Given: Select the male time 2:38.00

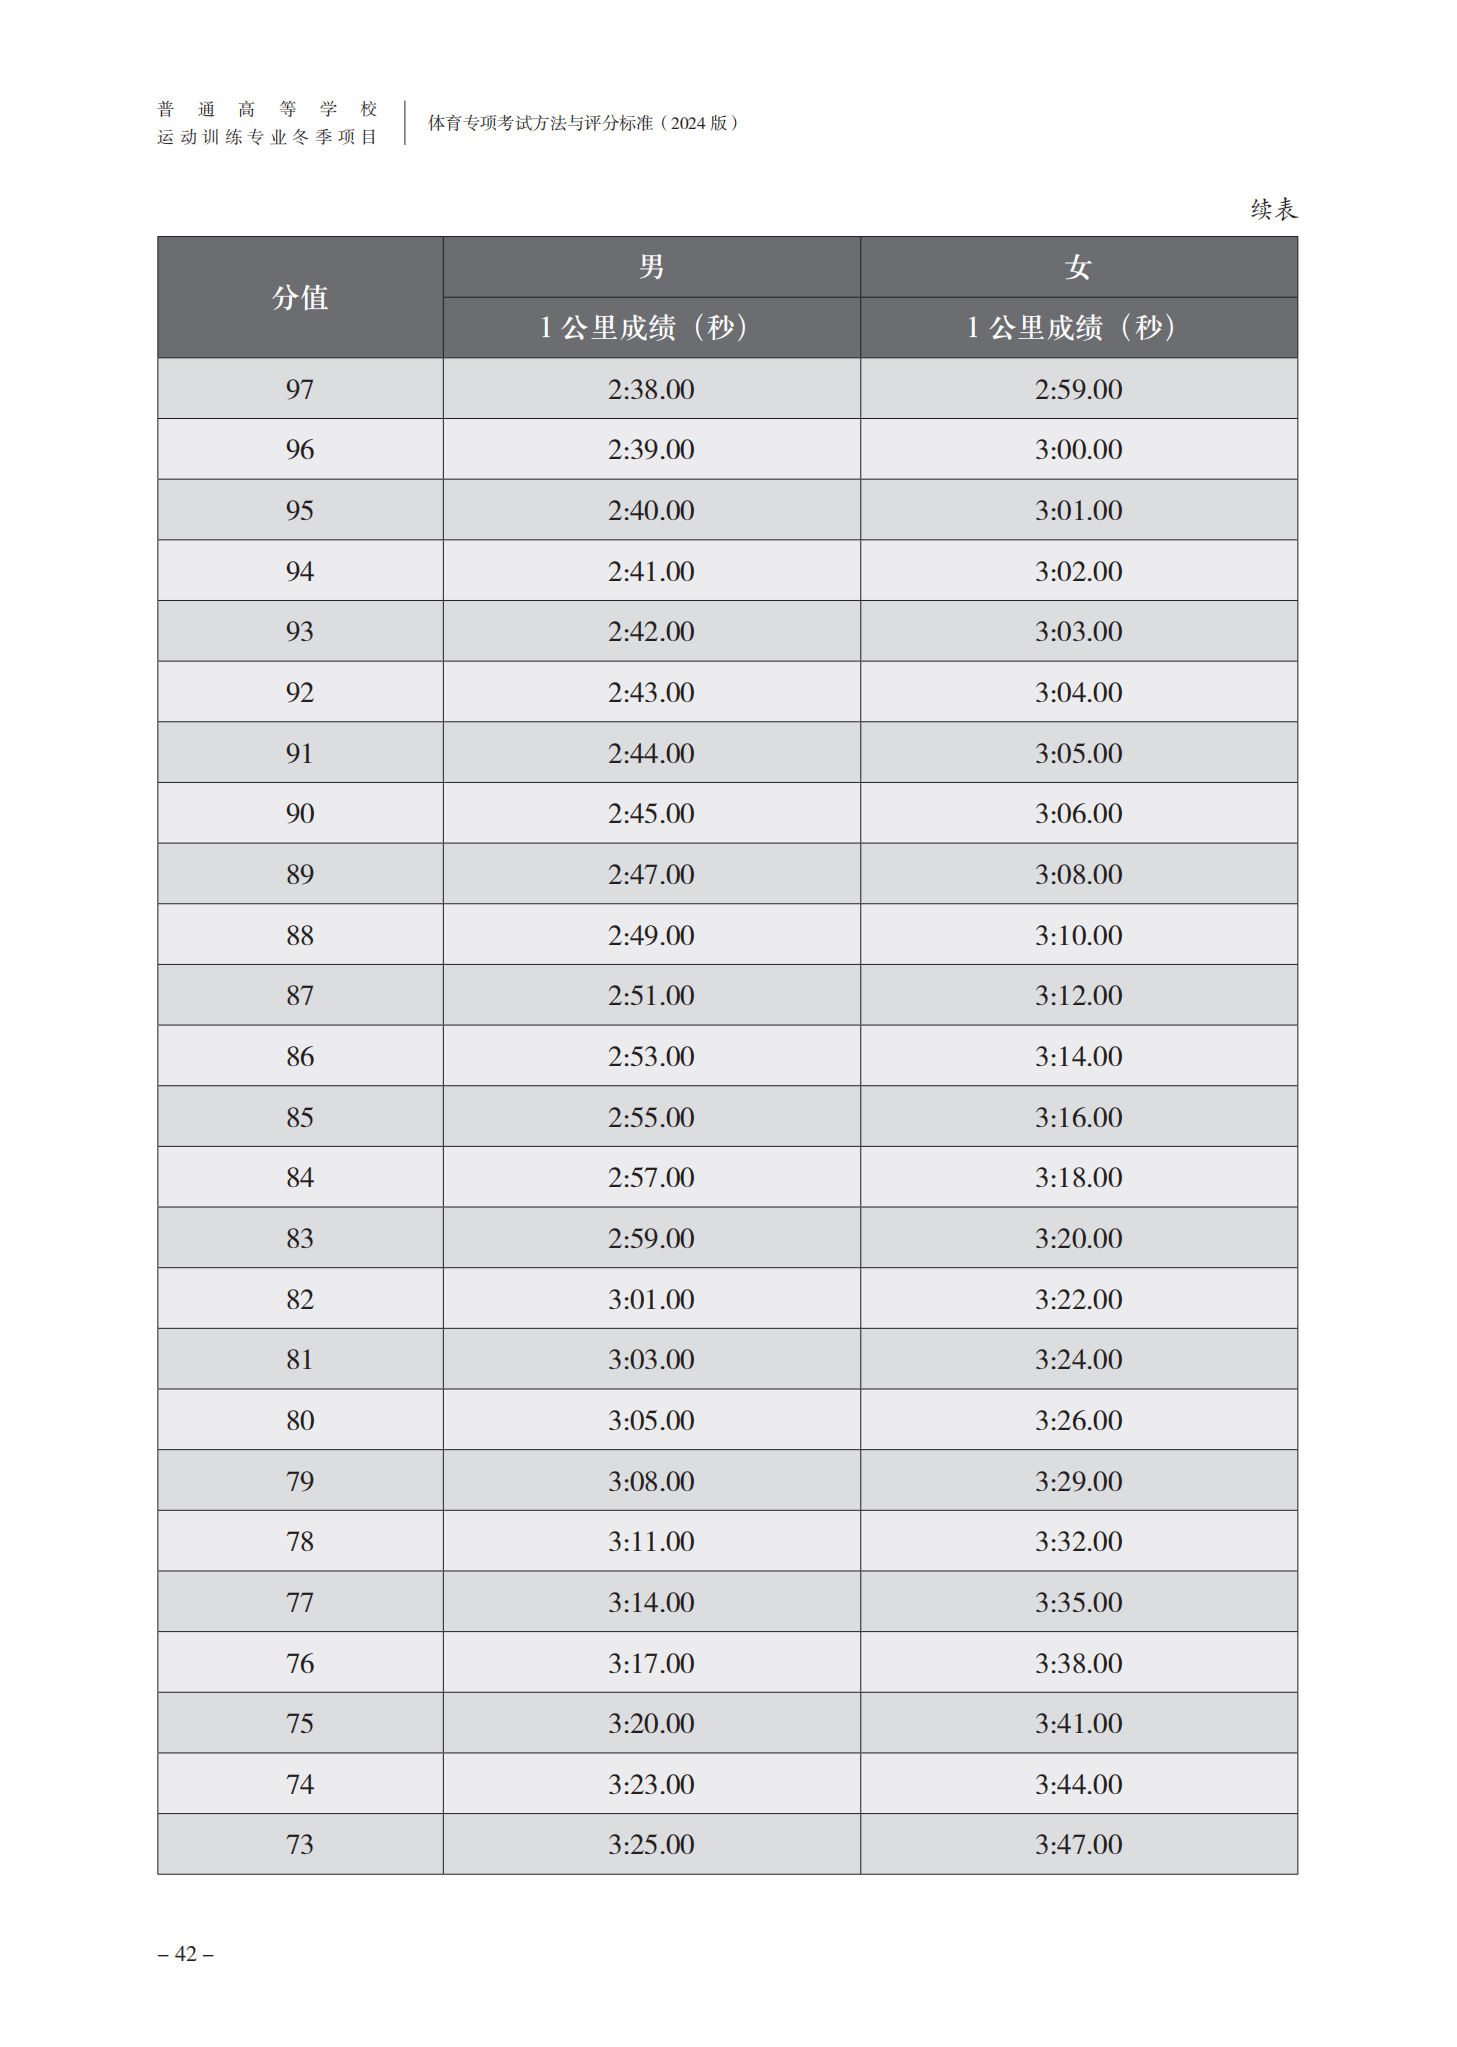Looking at the screenshot, I should (x=651, y=389).
